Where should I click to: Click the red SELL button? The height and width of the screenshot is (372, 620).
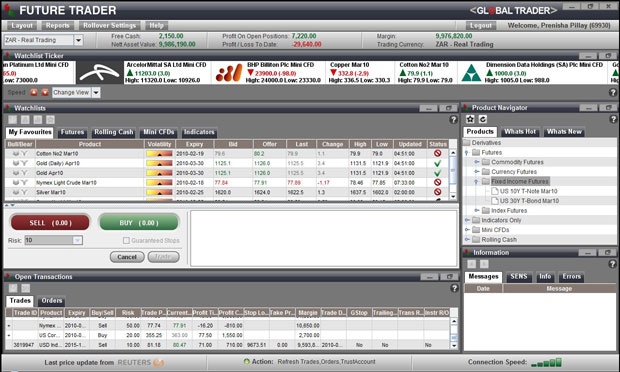(x=50, y=223)
